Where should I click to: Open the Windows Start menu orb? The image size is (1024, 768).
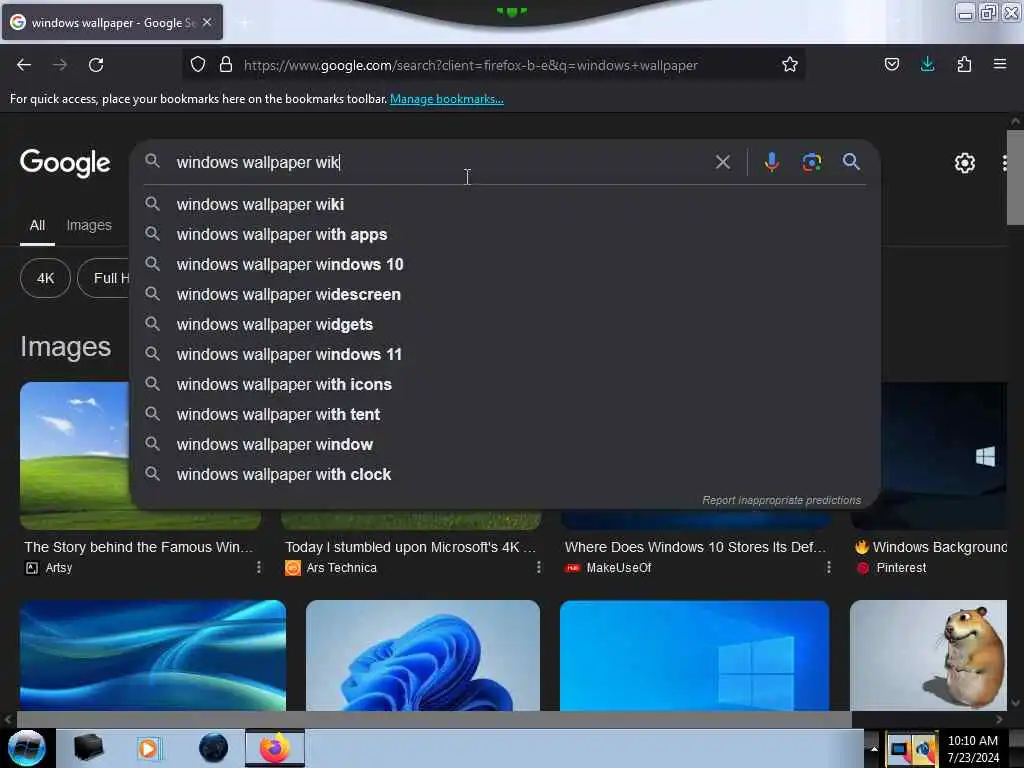pyautogui.click(x=27, y=748)
